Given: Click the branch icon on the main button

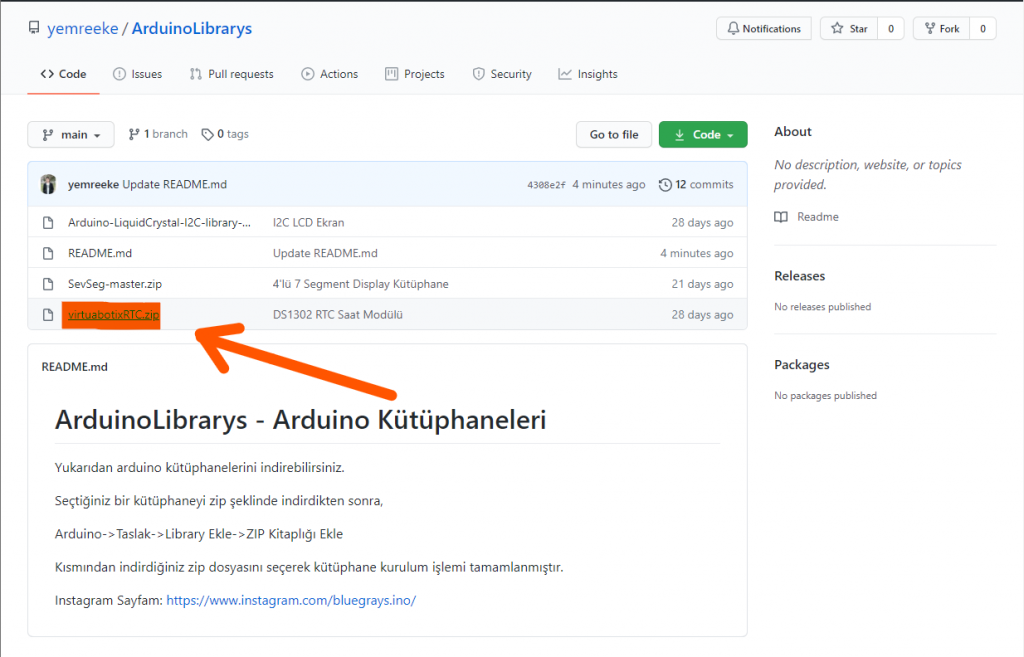Looking at the screenshot, I should (48, 135).
